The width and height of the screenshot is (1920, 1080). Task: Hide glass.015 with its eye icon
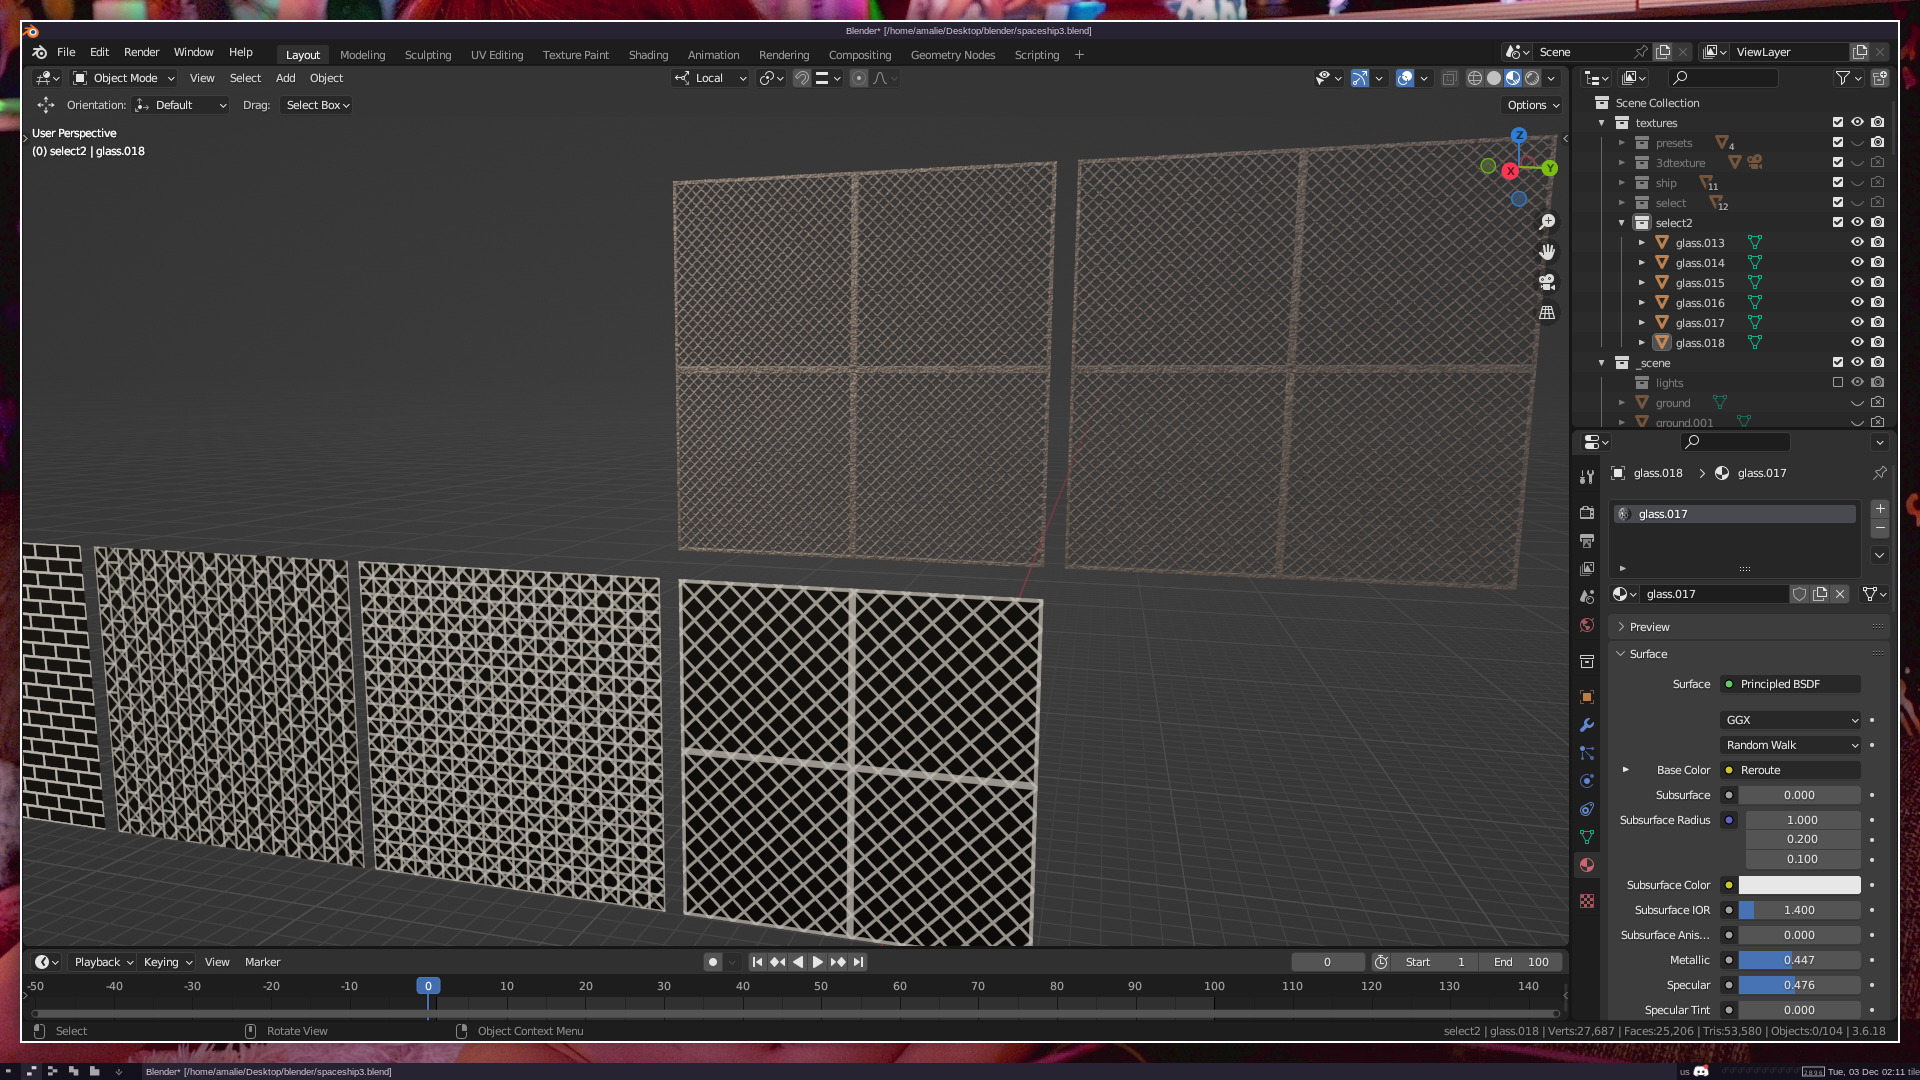click(x=1857, y=283)
